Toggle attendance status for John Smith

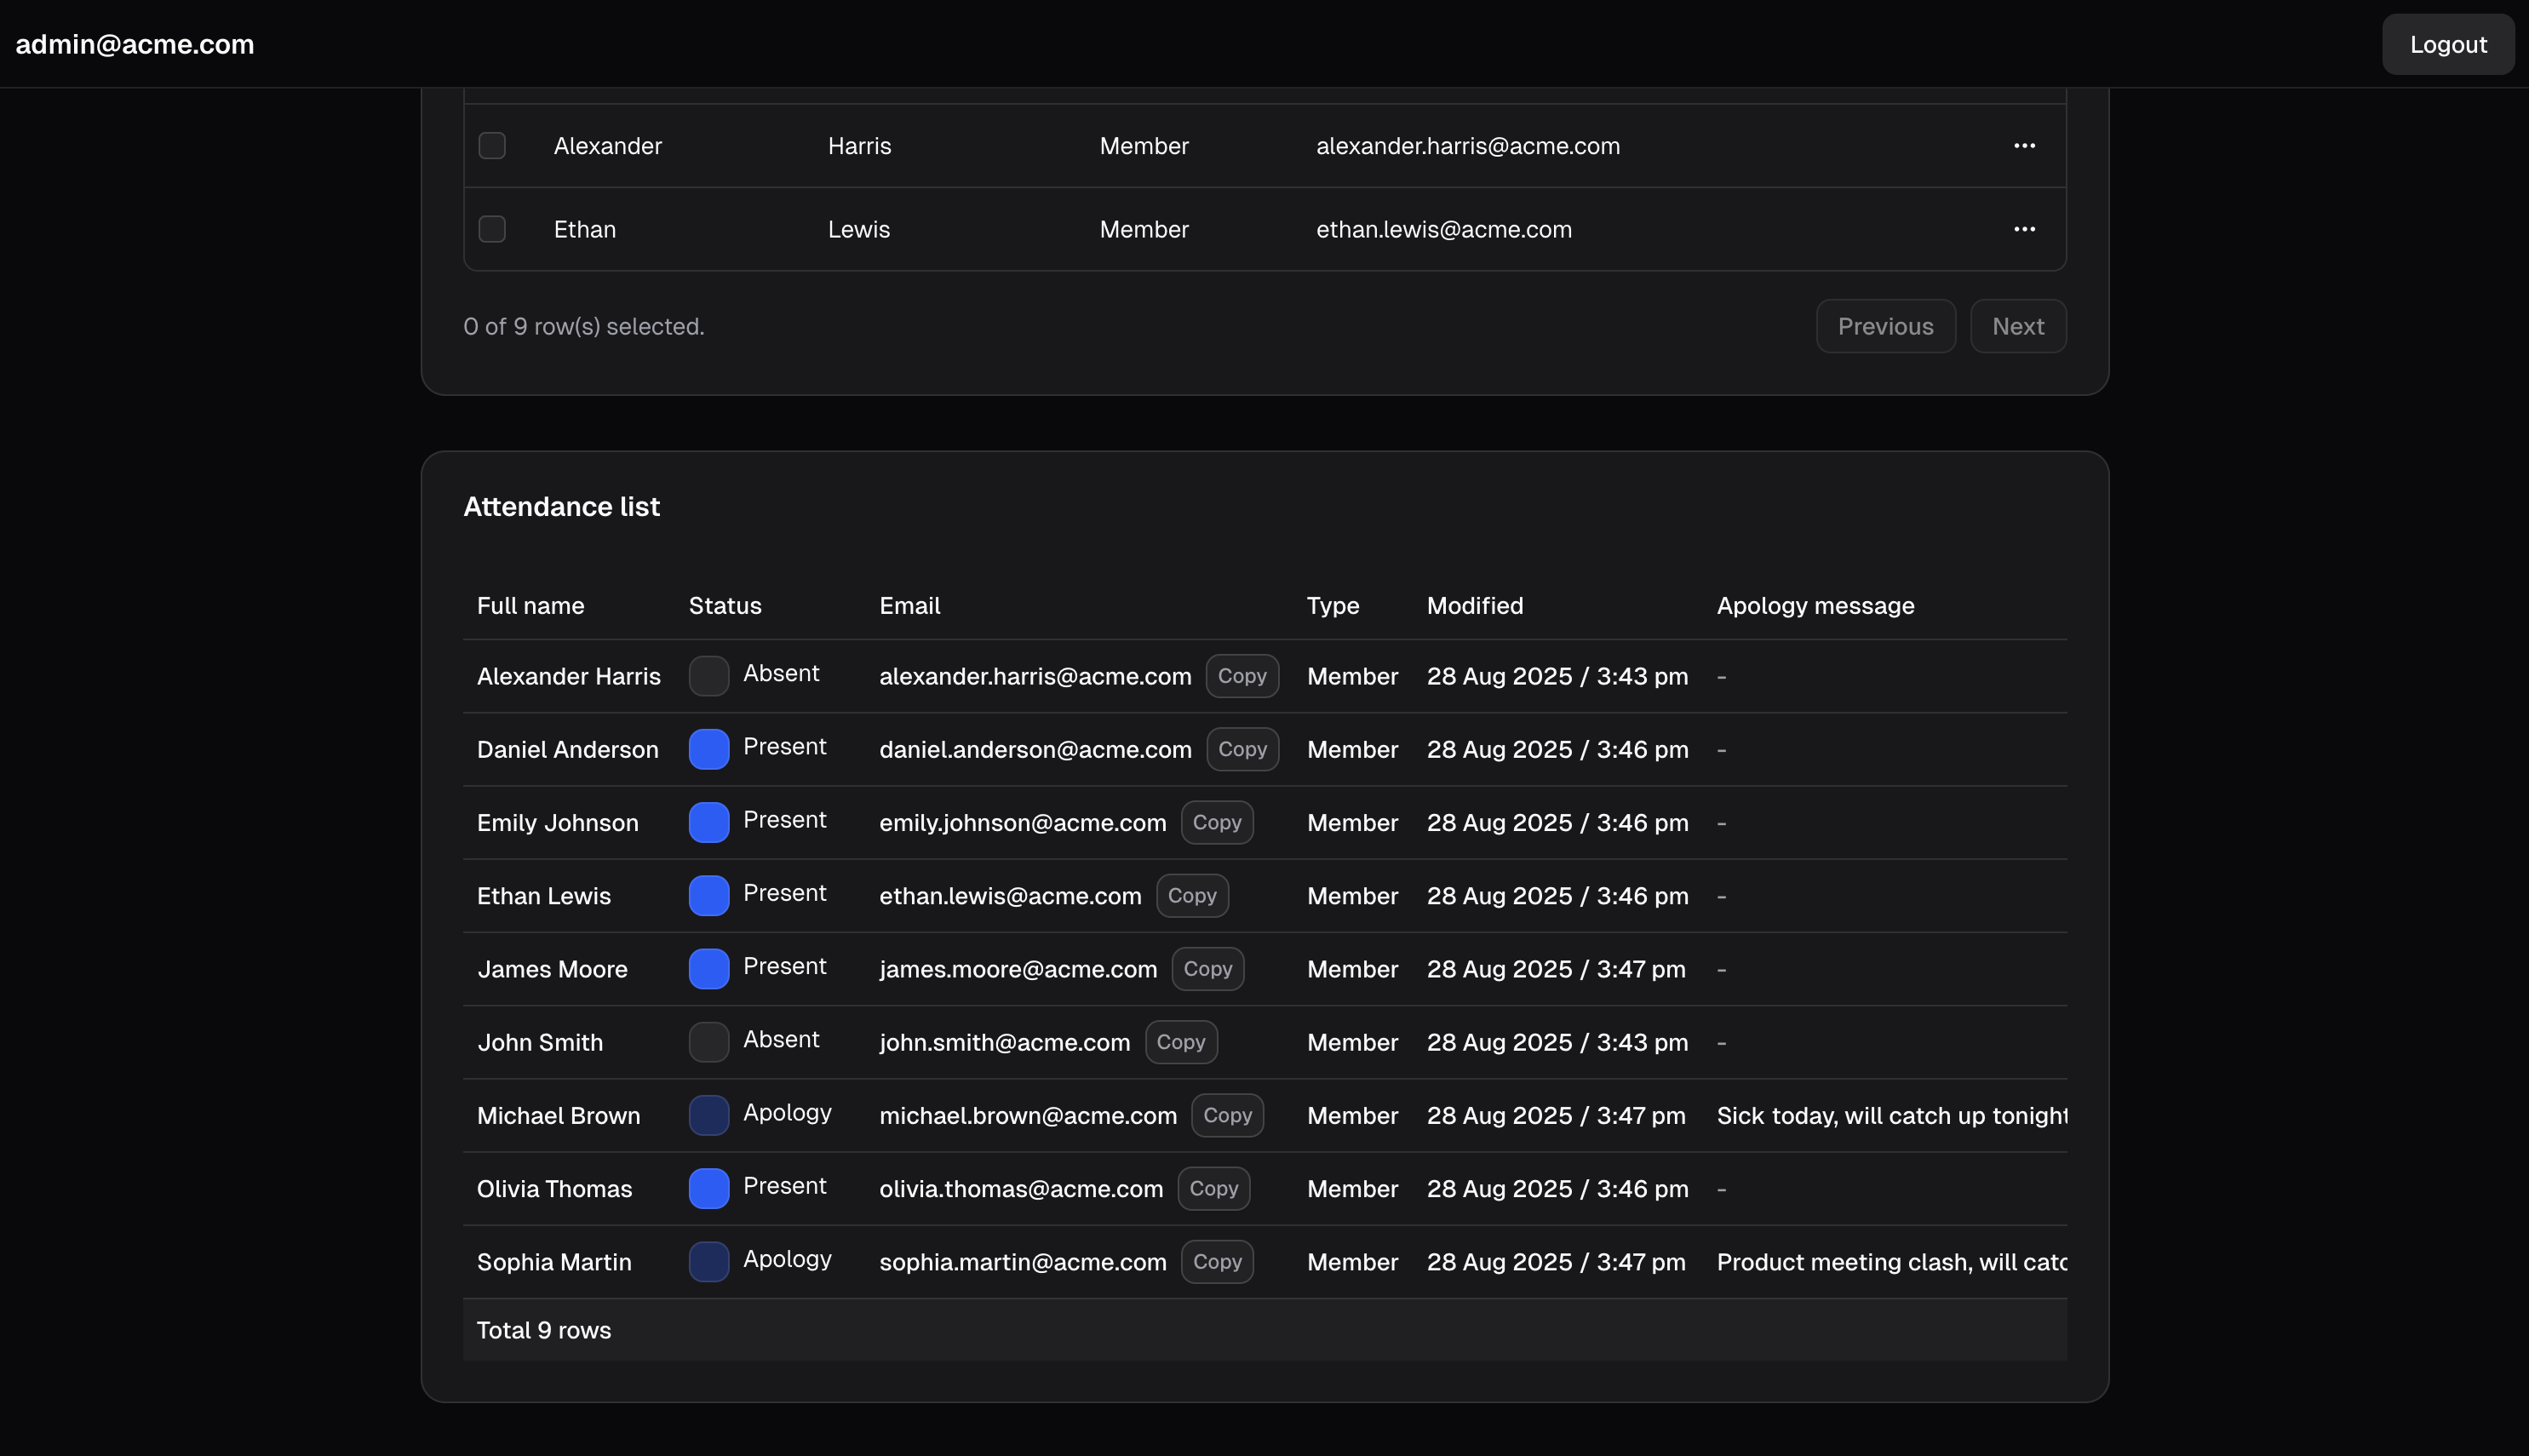(x=709, y=1042)
